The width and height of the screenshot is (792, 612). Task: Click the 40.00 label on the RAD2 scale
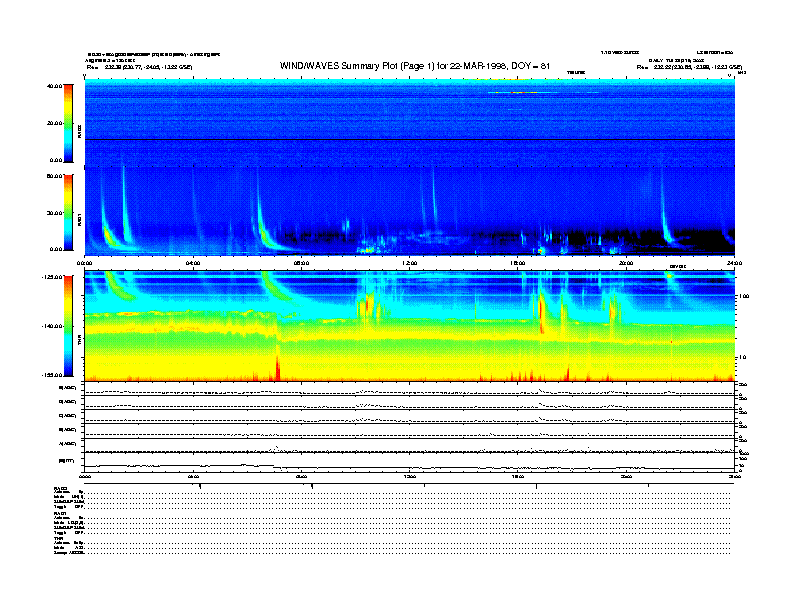pos(54,86)
